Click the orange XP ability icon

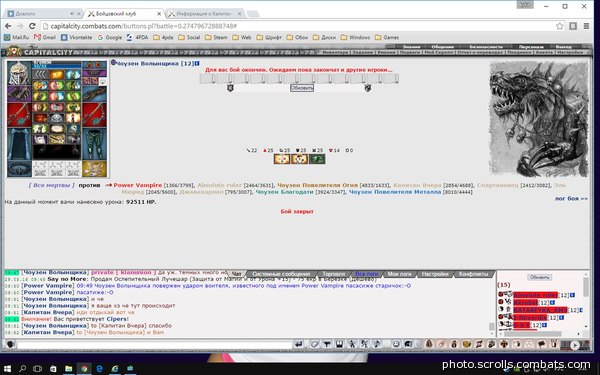pyautogui.click(x=56, y=74)
